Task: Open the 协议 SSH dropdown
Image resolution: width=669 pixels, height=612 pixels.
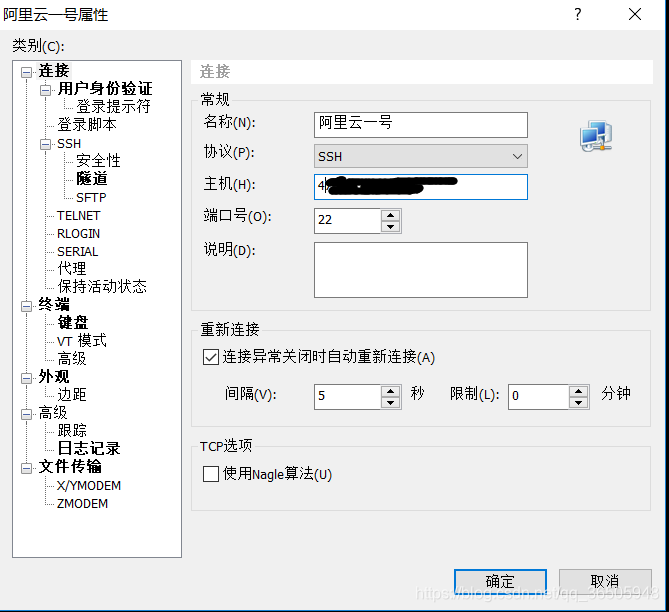Action: point(421,156)
